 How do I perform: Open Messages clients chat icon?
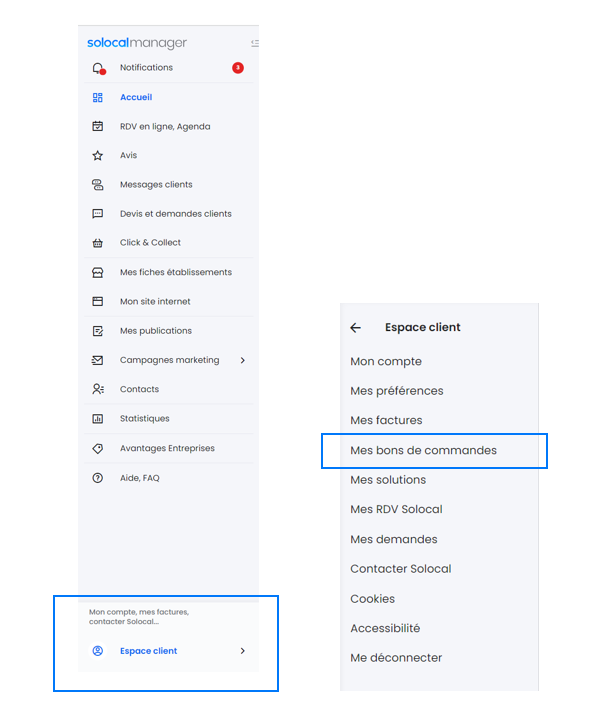click(98, 185)
